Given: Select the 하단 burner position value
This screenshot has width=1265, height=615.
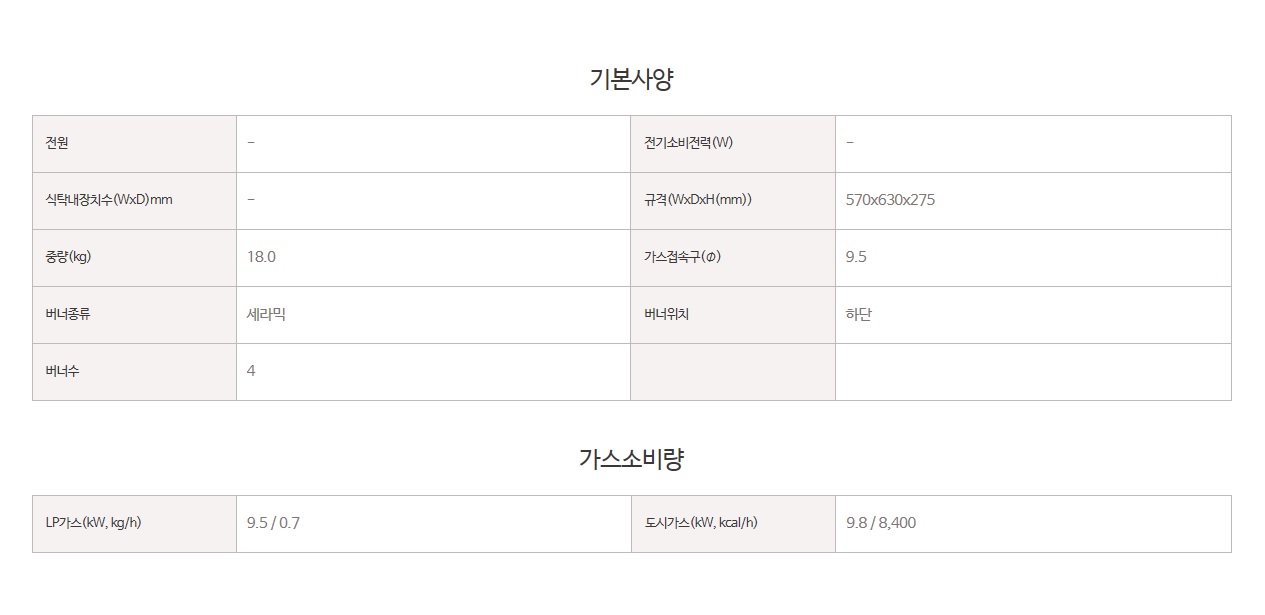Looking at the screenshot, I should tap(859, 314).
